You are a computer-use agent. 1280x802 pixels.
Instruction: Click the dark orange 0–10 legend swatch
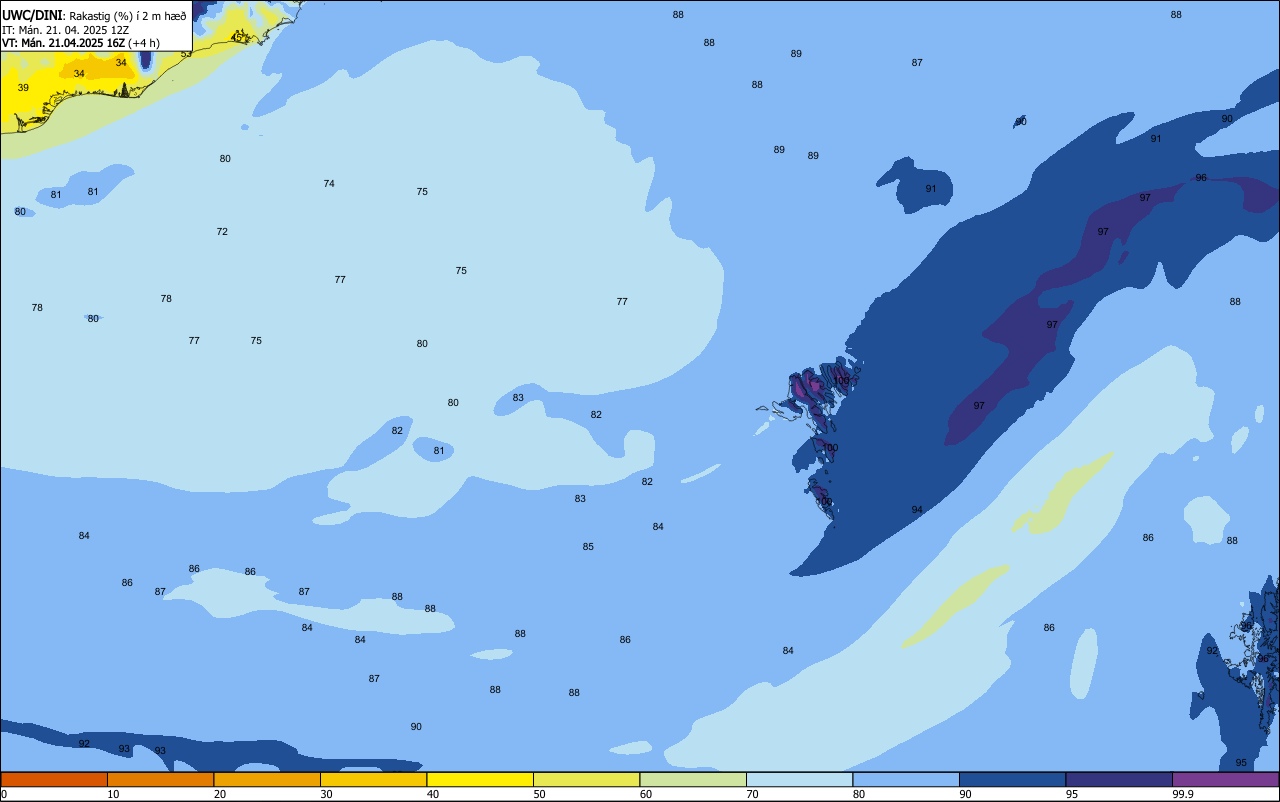coord(54,779)
